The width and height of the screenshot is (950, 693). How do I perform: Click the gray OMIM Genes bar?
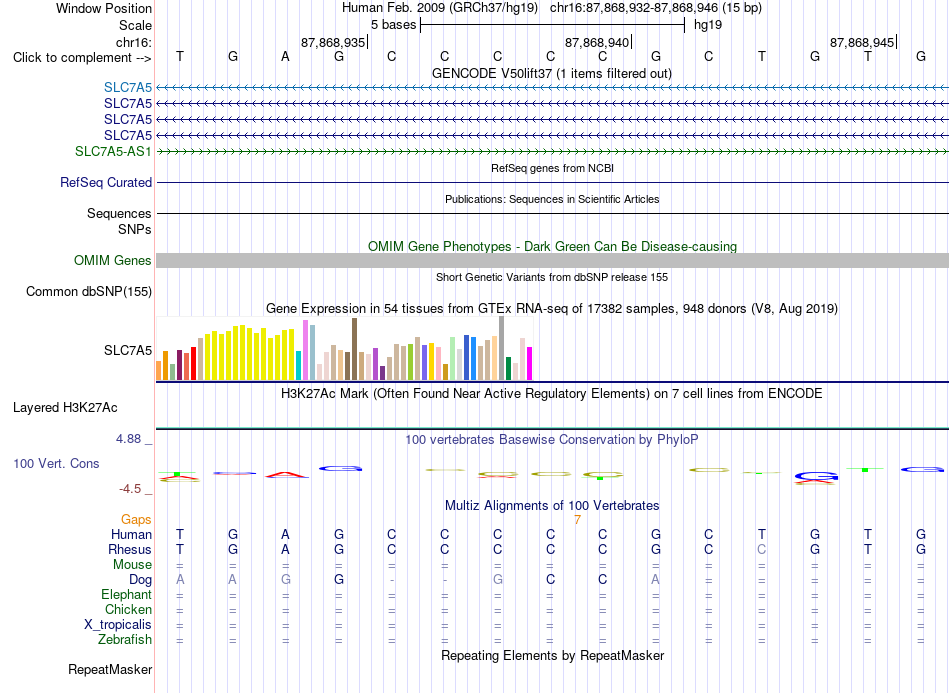point(552,260)
